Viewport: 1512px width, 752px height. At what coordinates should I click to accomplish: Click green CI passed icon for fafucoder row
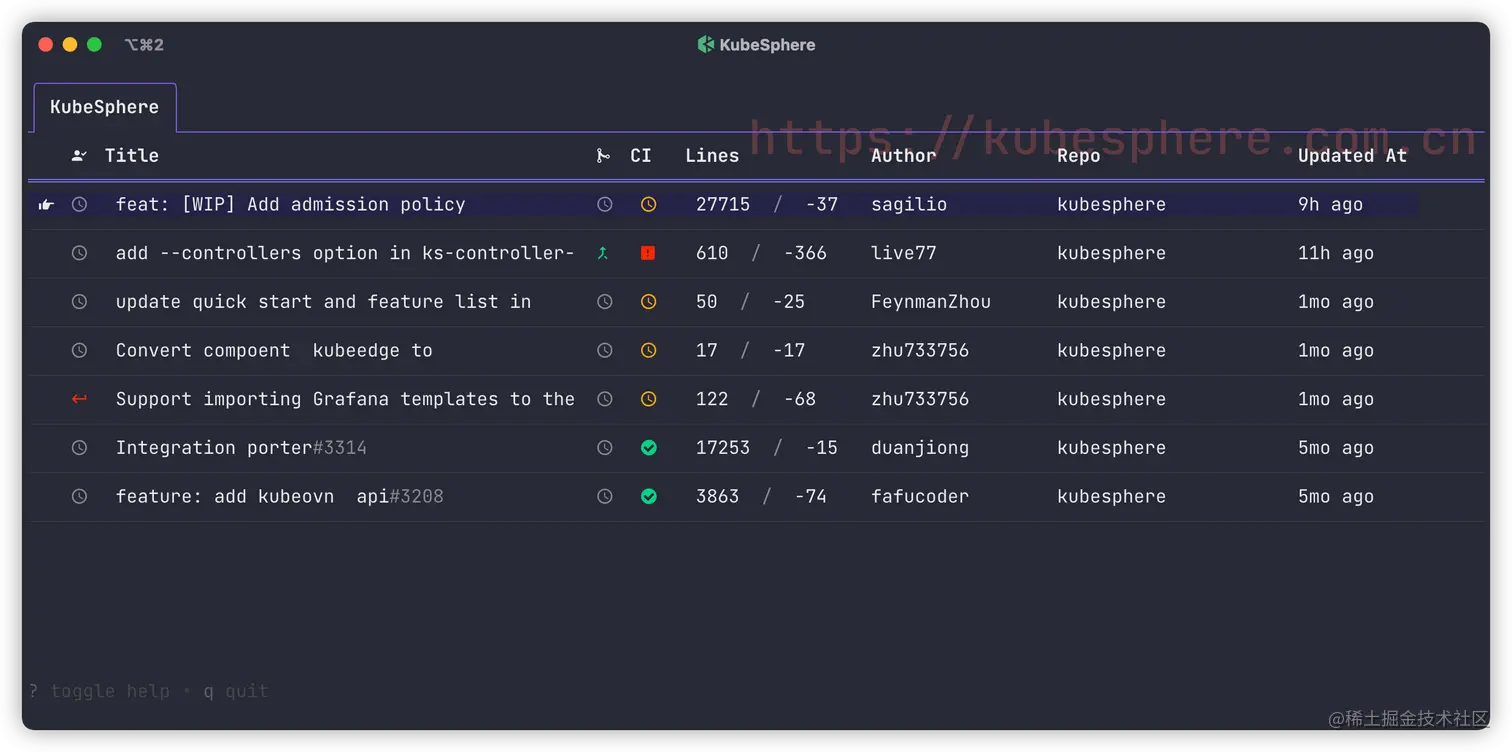(x=649, y=496)
